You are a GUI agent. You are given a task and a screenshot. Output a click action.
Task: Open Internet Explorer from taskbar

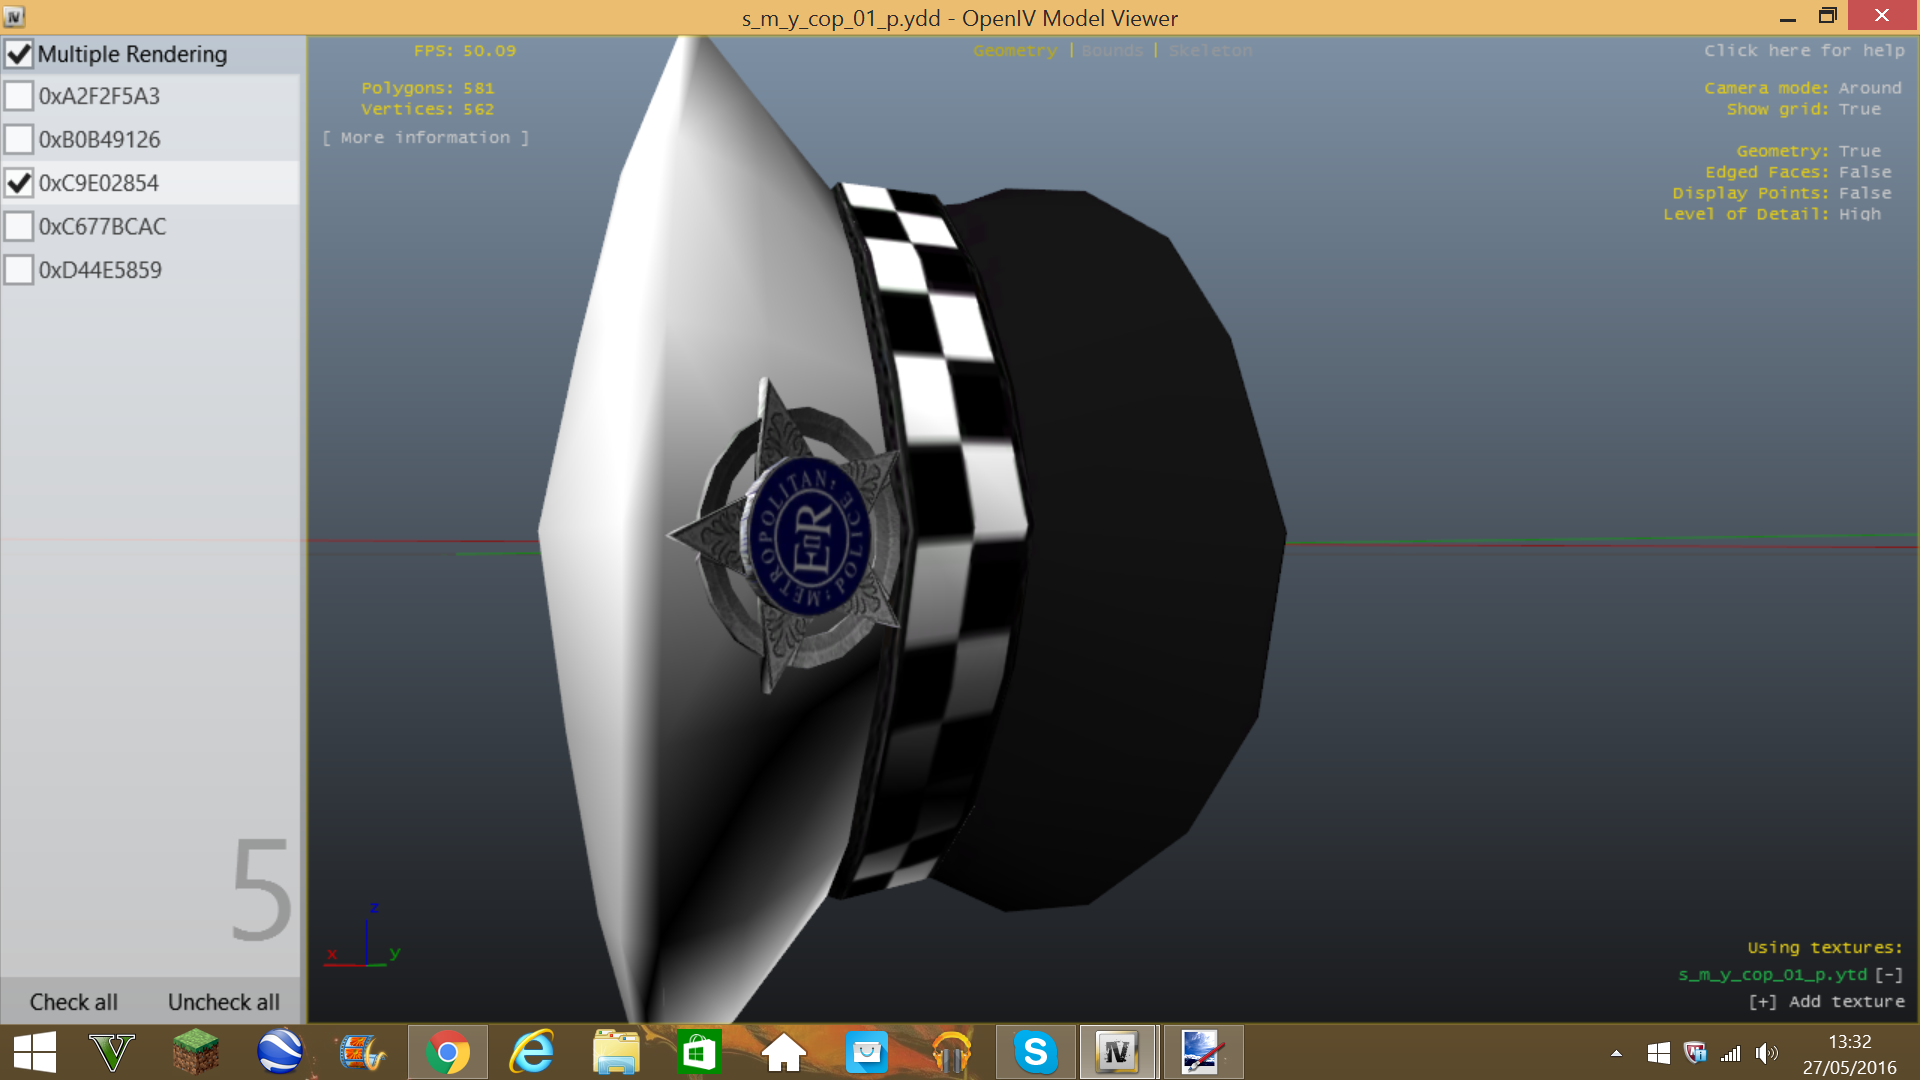[x=531, y=1052]
